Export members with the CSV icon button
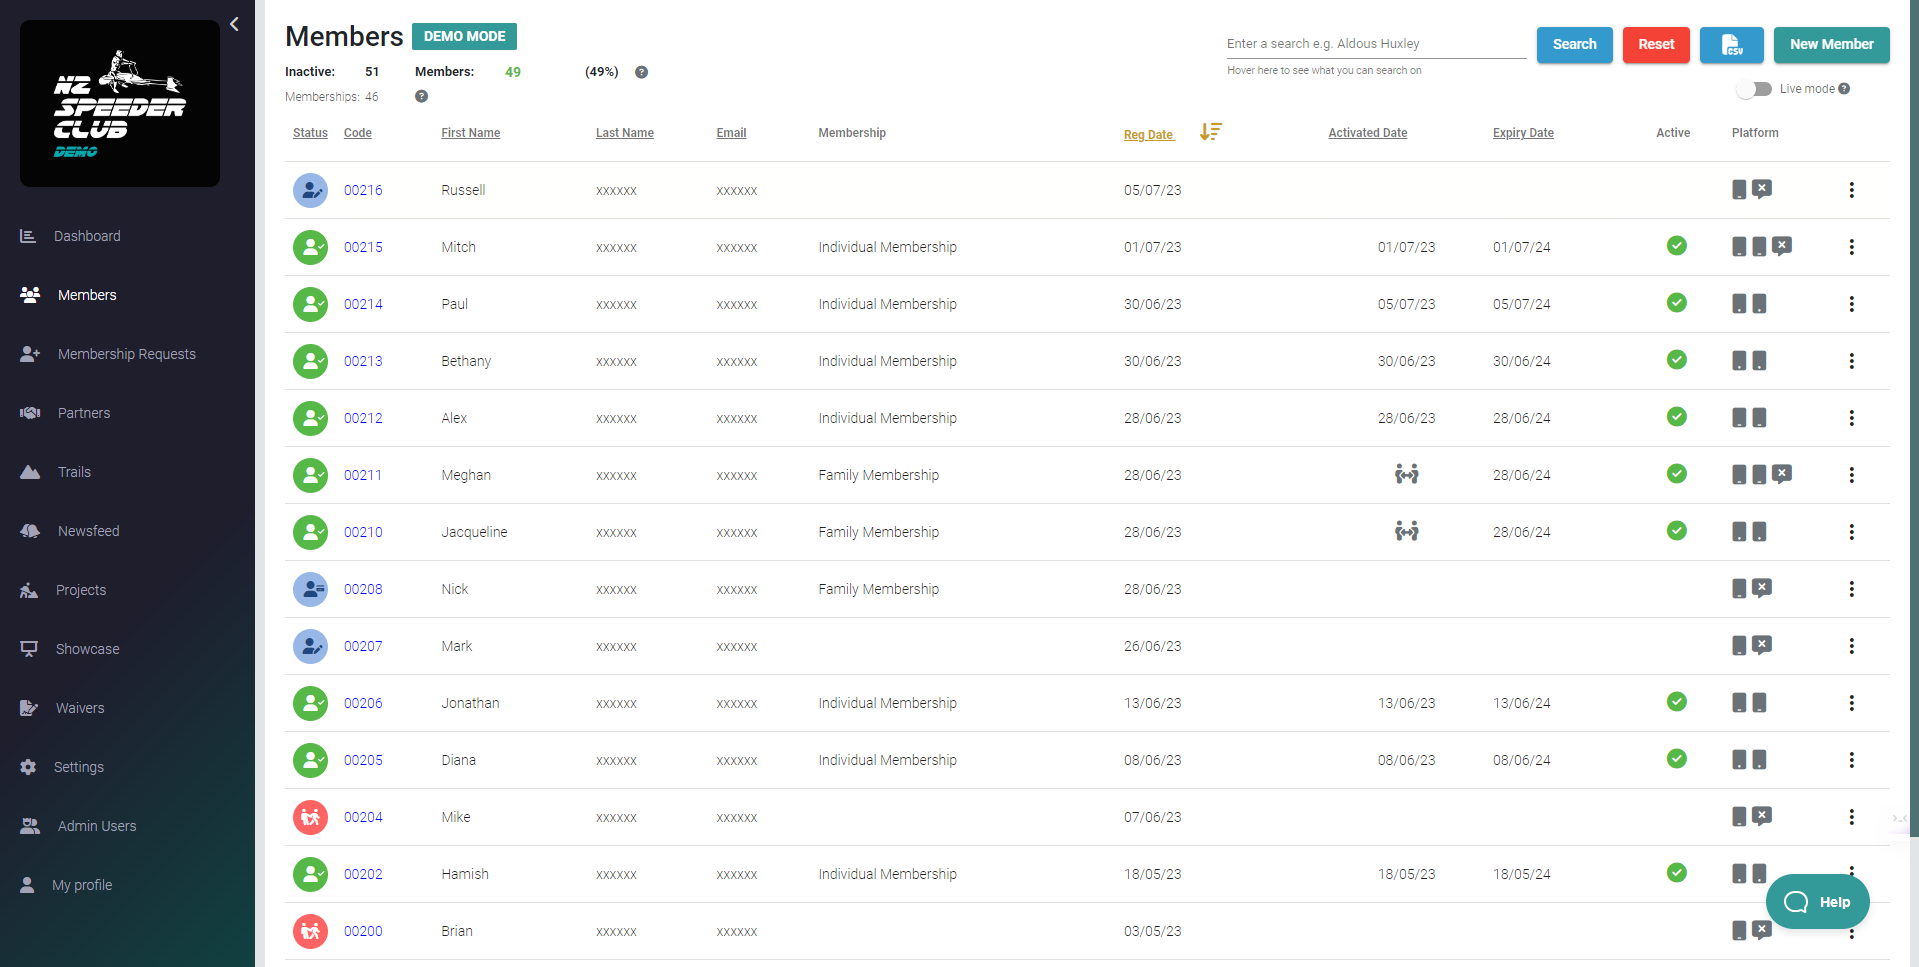Viewport: 1919px width, 967px height. point(1731,44)
